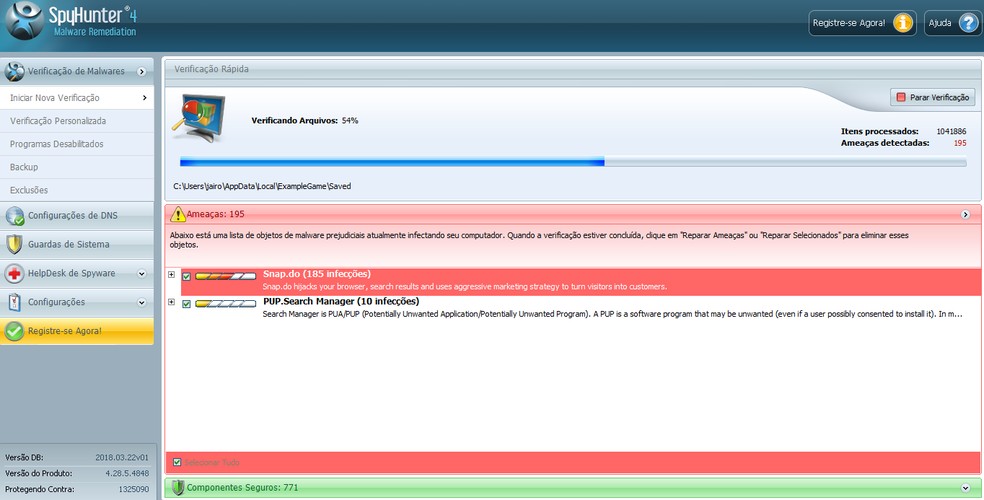Select Iniciar Nova Verificação menu item
The height and width of the screenshot is (500, 984).
point(77,98)
